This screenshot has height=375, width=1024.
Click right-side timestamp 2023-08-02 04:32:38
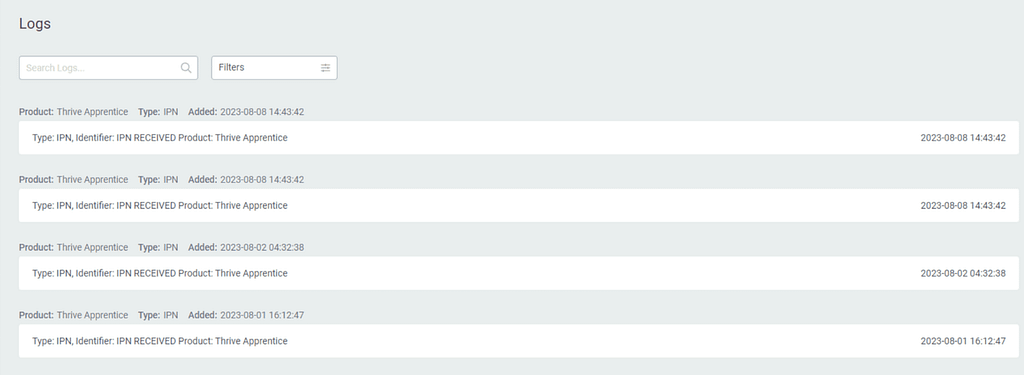(963, 273)
